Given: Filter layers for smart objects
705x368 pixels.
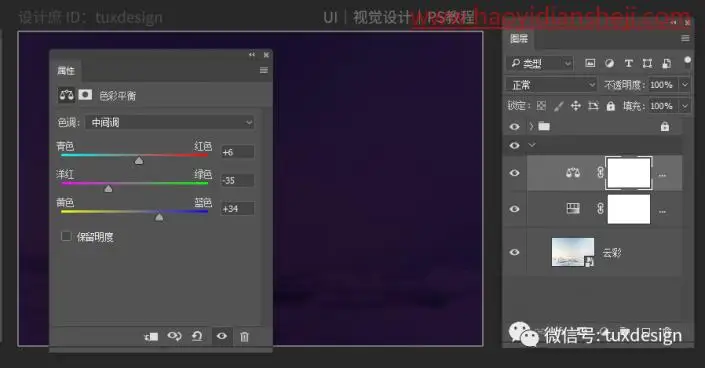Looking at the screenshot, I should pyautogui.click(x=666, y=63).
